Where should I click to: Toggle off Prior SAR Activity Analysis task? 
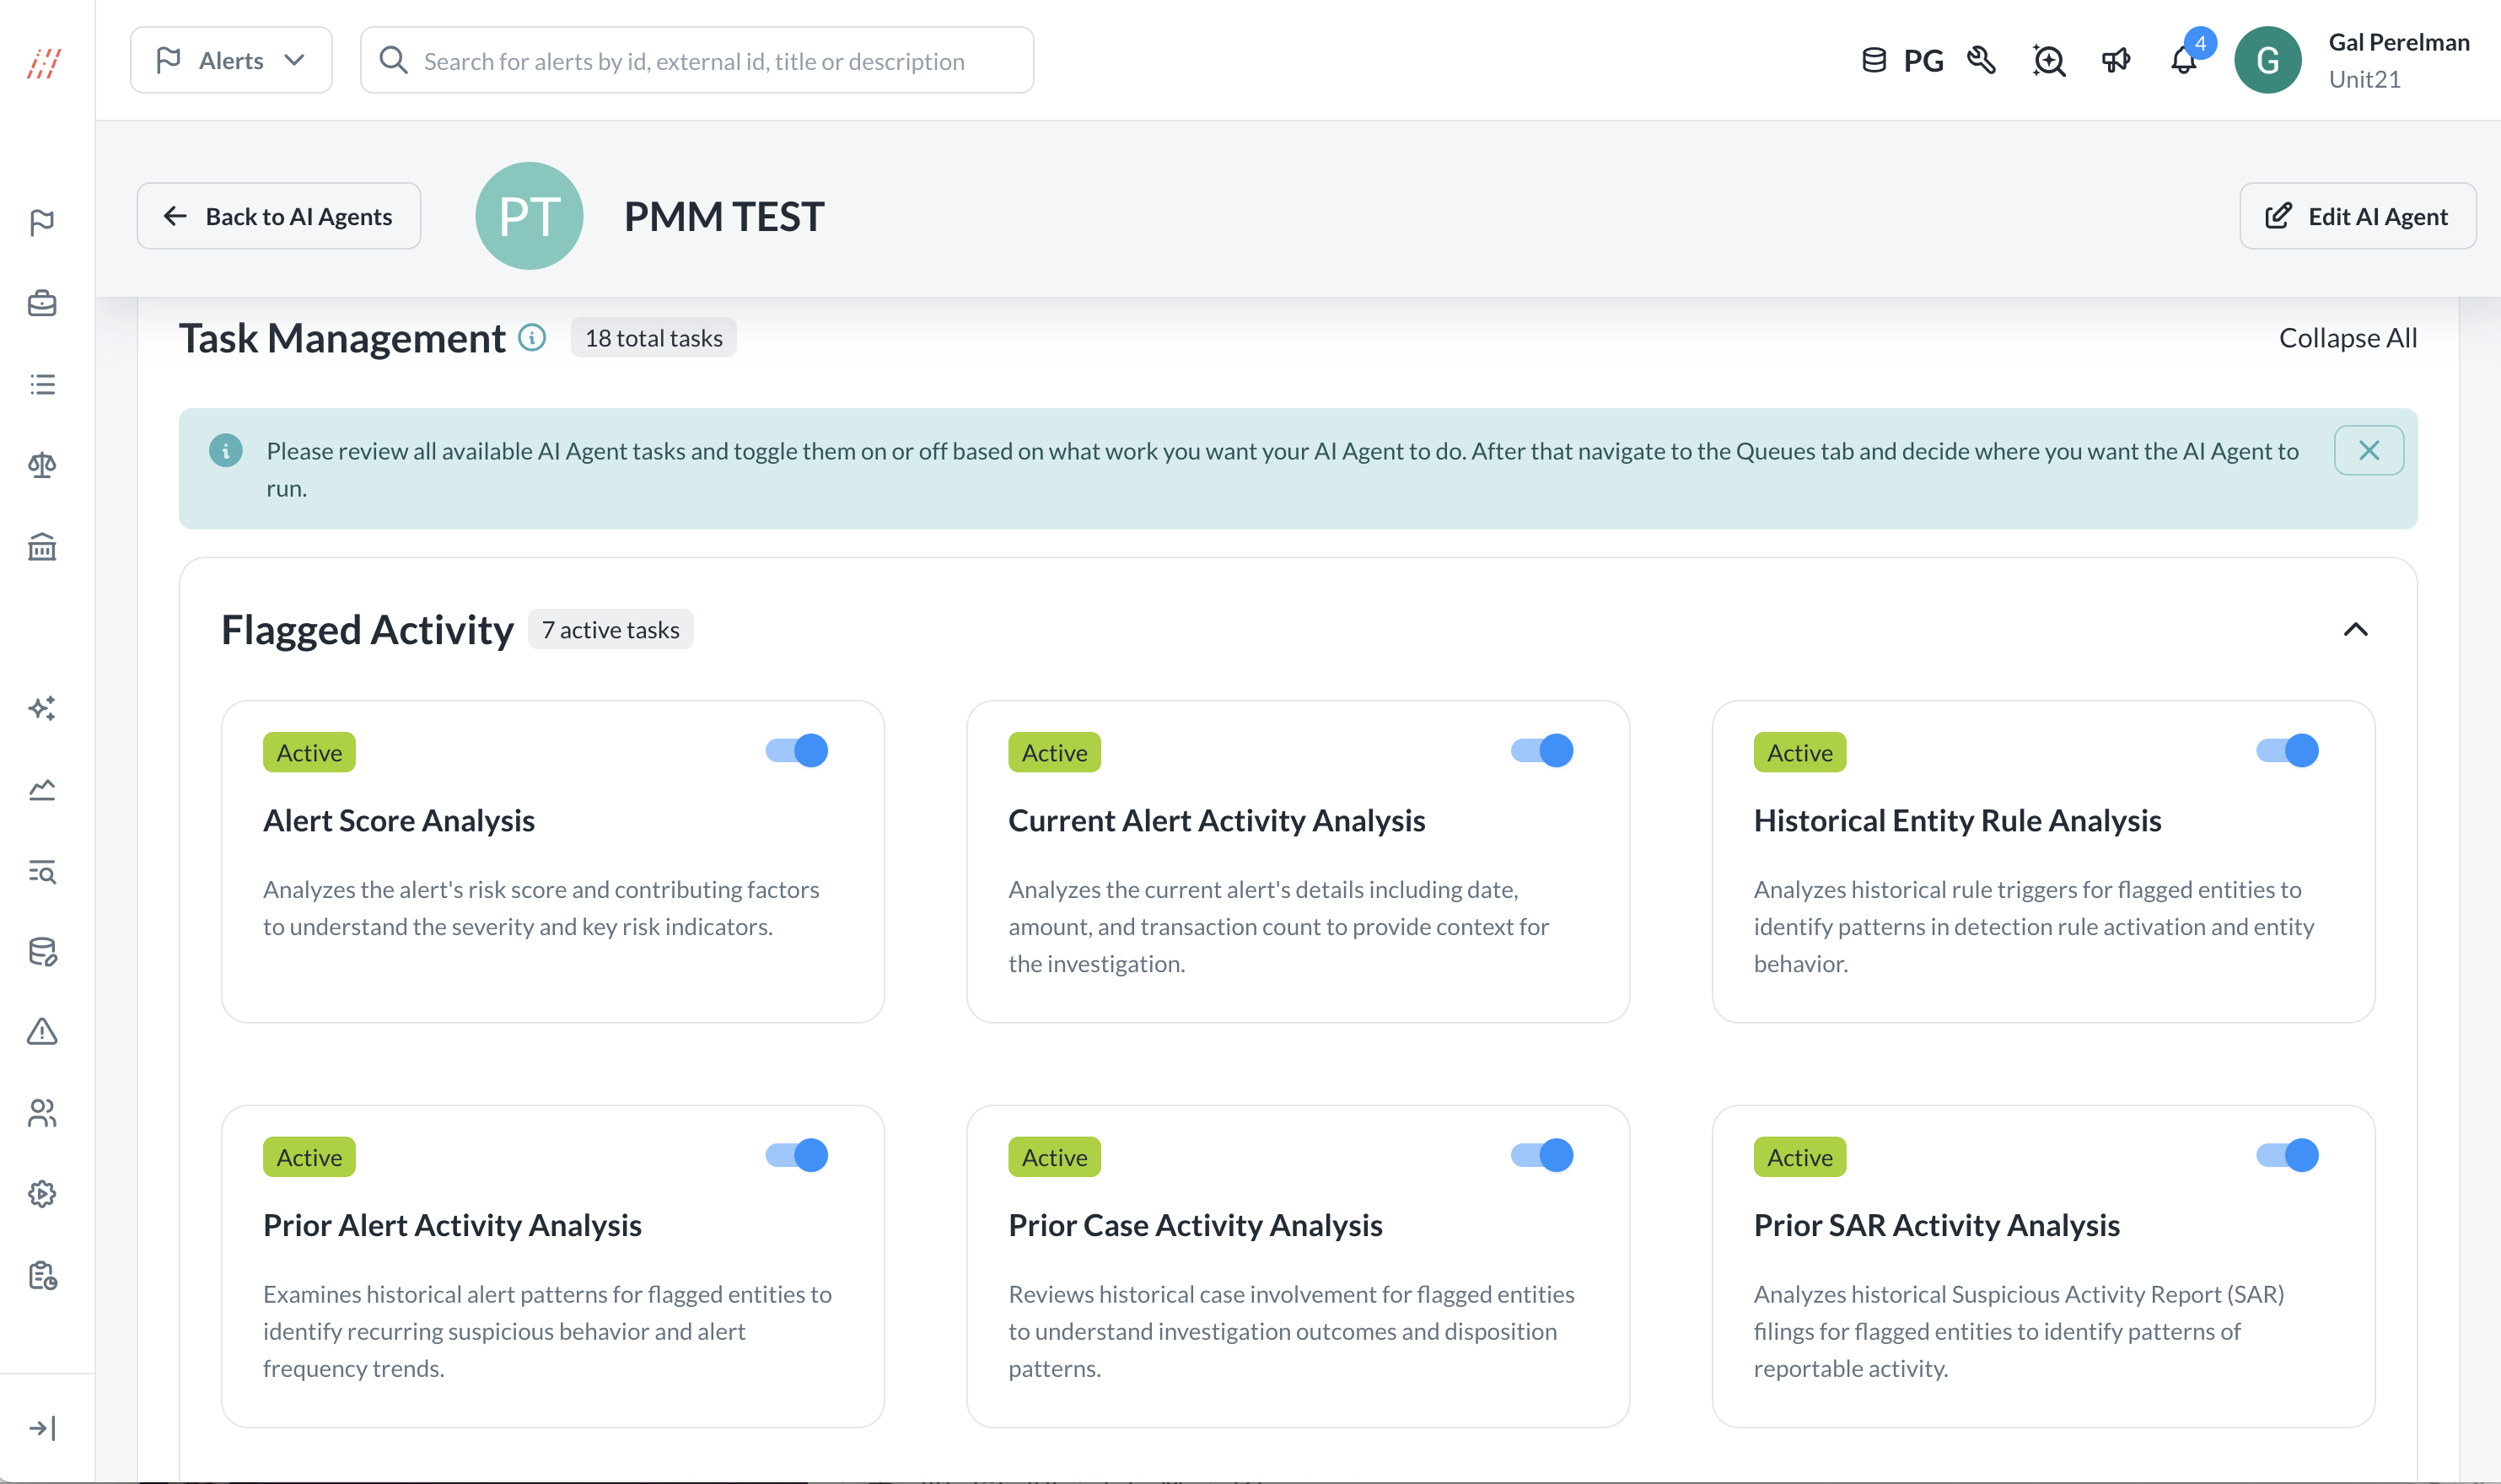(2287, 1155)
